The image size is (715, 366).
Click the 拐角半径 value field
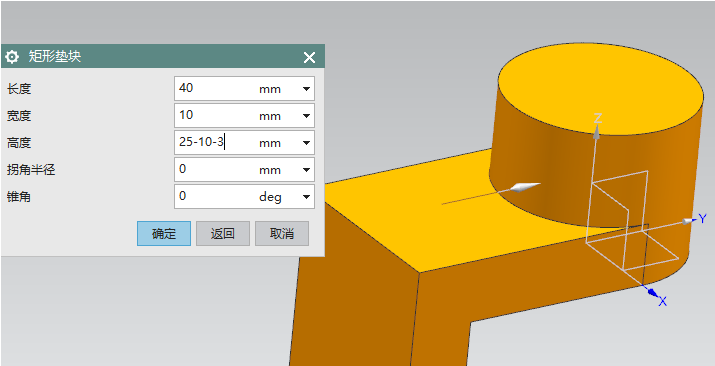(214, 170)
